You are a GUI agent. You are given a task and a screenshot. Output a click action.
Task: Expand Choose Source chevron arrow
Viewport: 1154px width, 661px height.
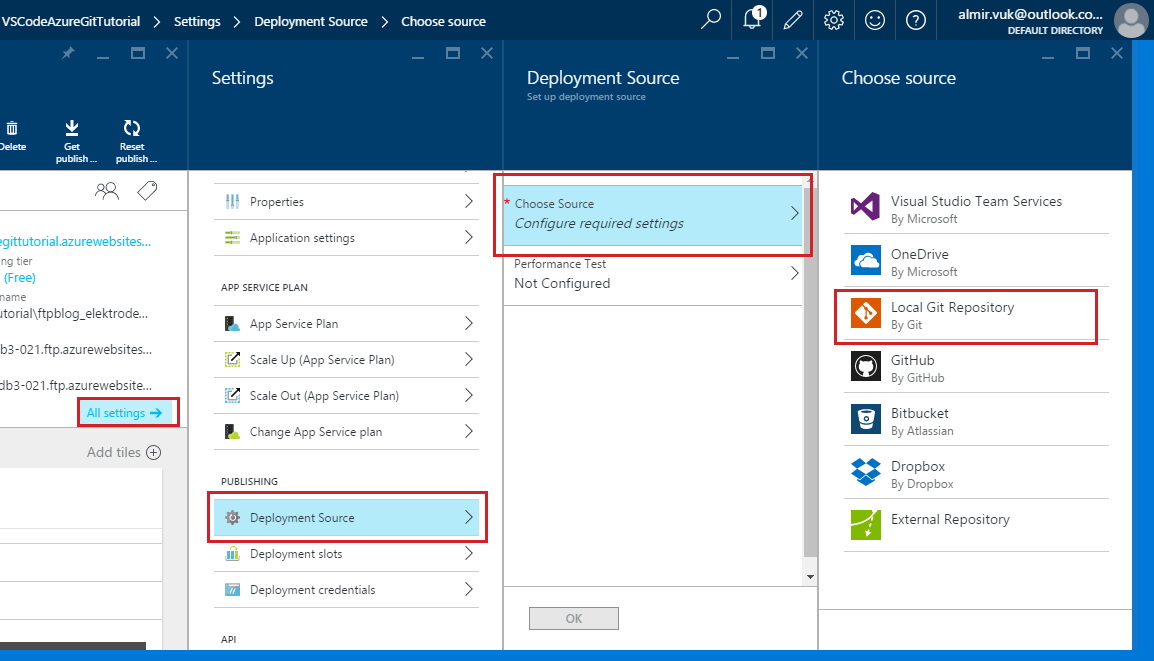click(794, 213)
